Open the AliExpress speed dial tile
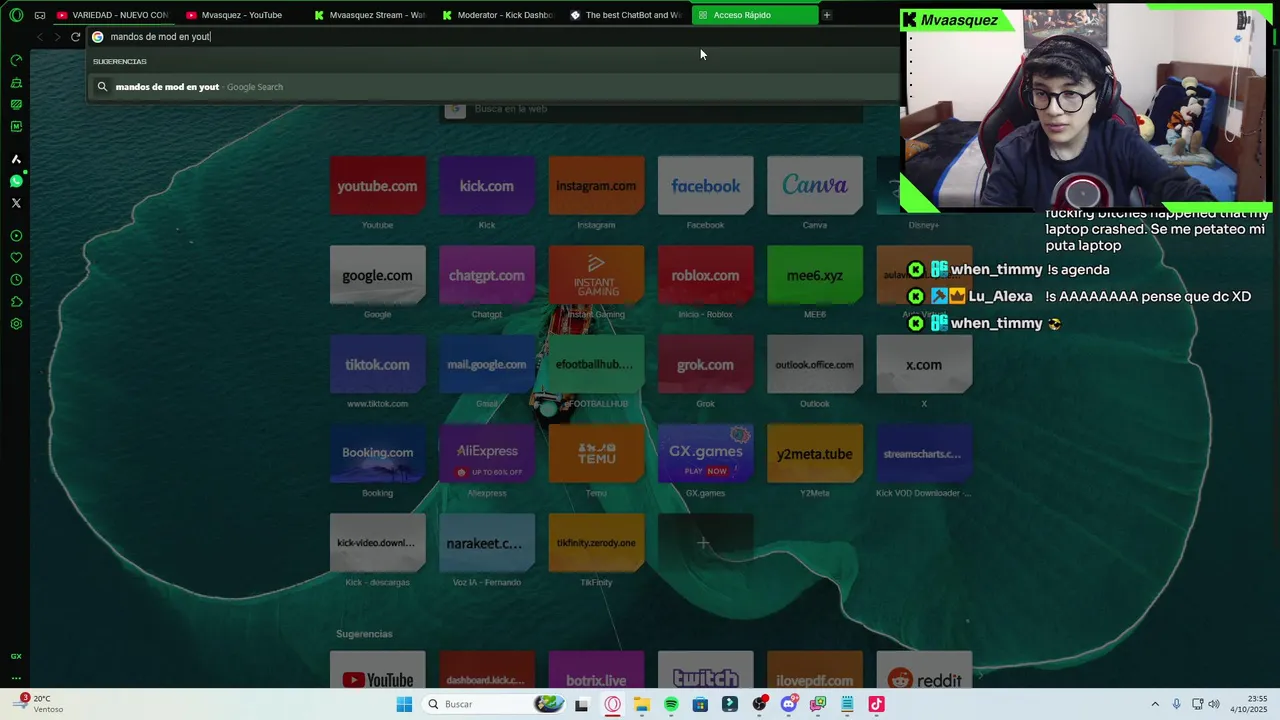The image size is (1280, 720). (487, 453)
